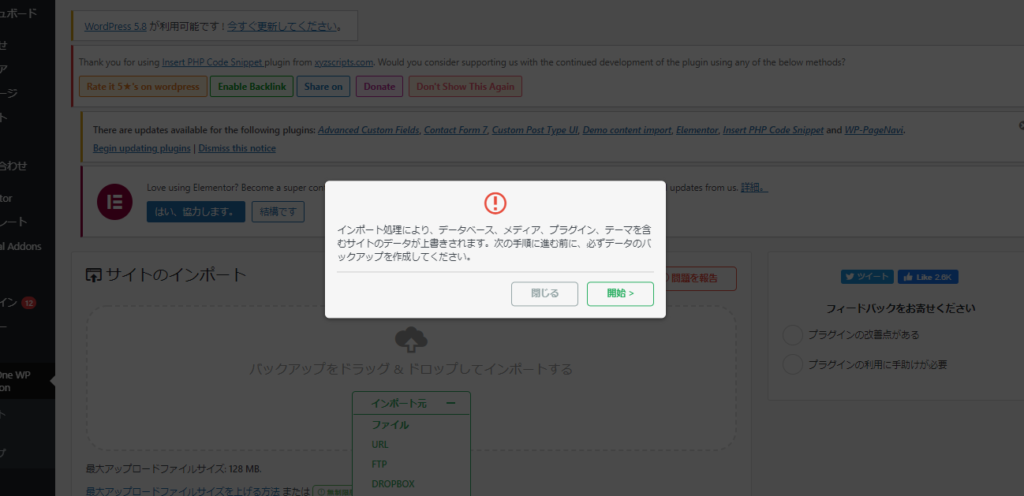Image resolution: width=1024 pixels, height=496 pixels.
Task: Click the red exclamation warning icon
Action: pos(495,203)
